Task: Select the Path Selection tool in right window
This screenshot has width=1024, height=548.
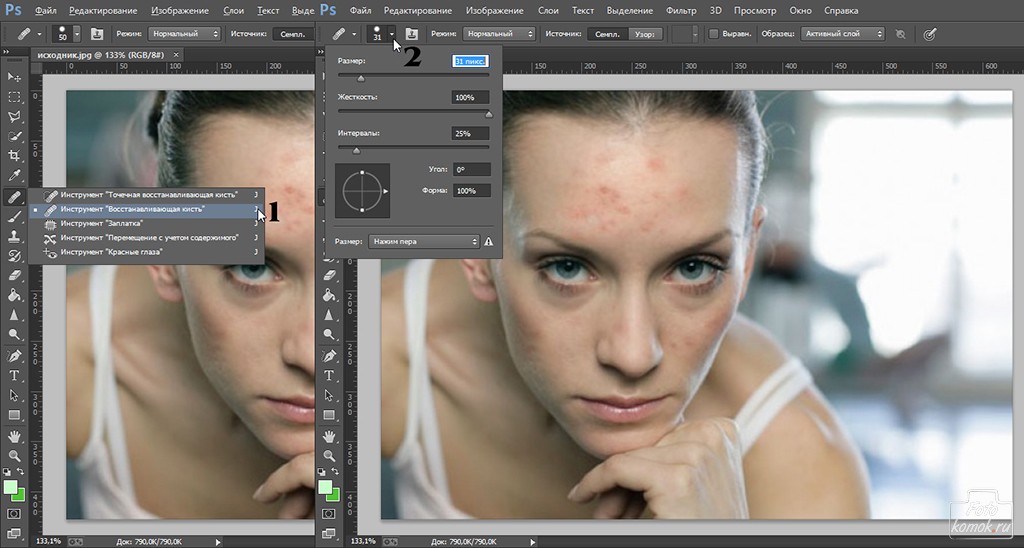Action: coord(328,395)
